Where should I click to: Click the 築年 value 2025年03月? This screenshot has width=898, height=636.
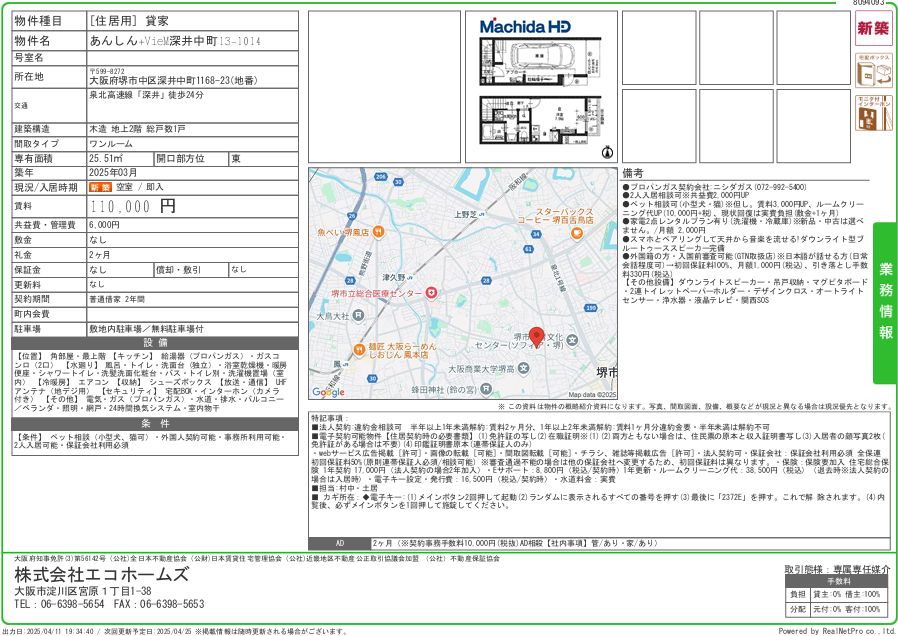point(113,173)
